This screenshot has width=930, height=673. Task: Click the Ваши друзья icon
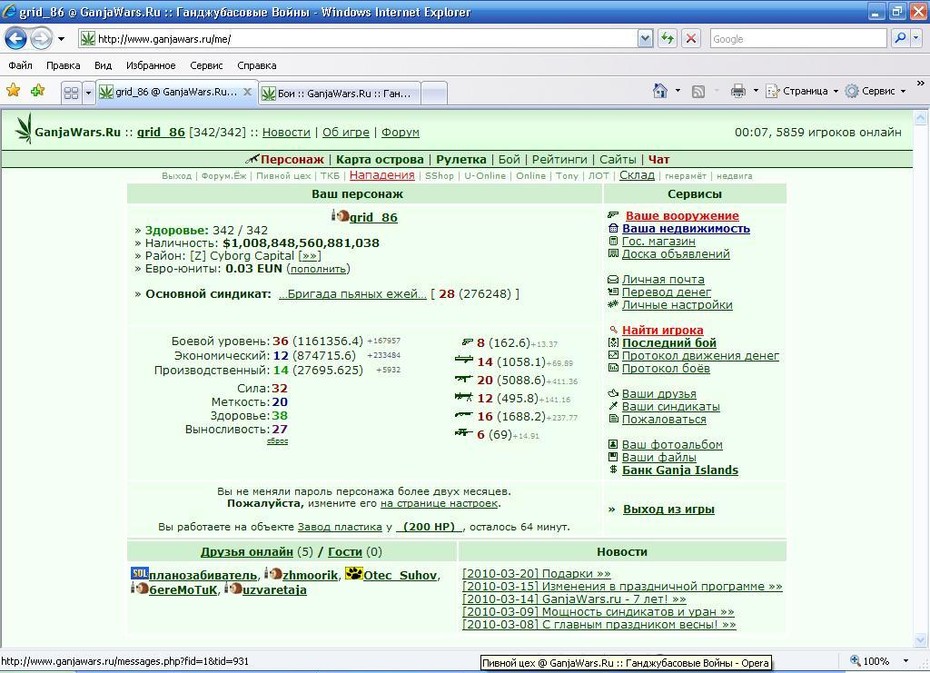[x=613, y=393]
